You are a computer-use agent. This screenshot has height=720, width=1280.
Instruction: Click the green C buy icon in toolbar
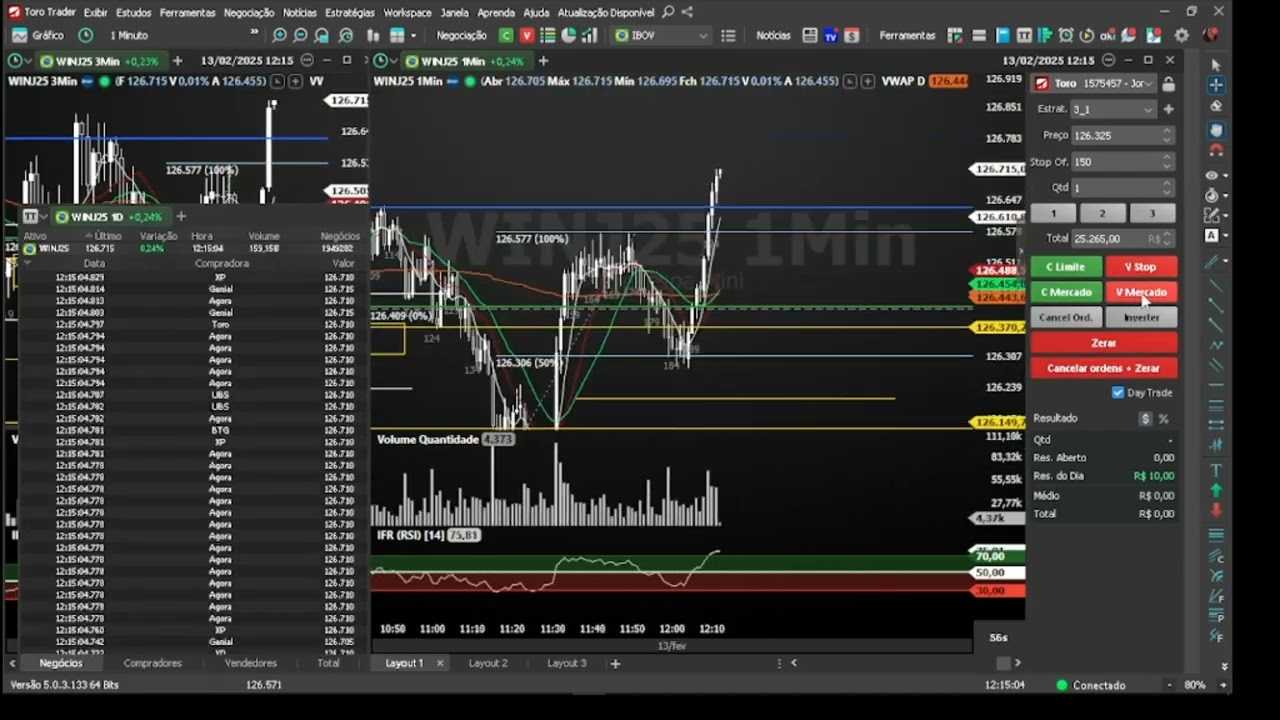click(x=506, y=35)
